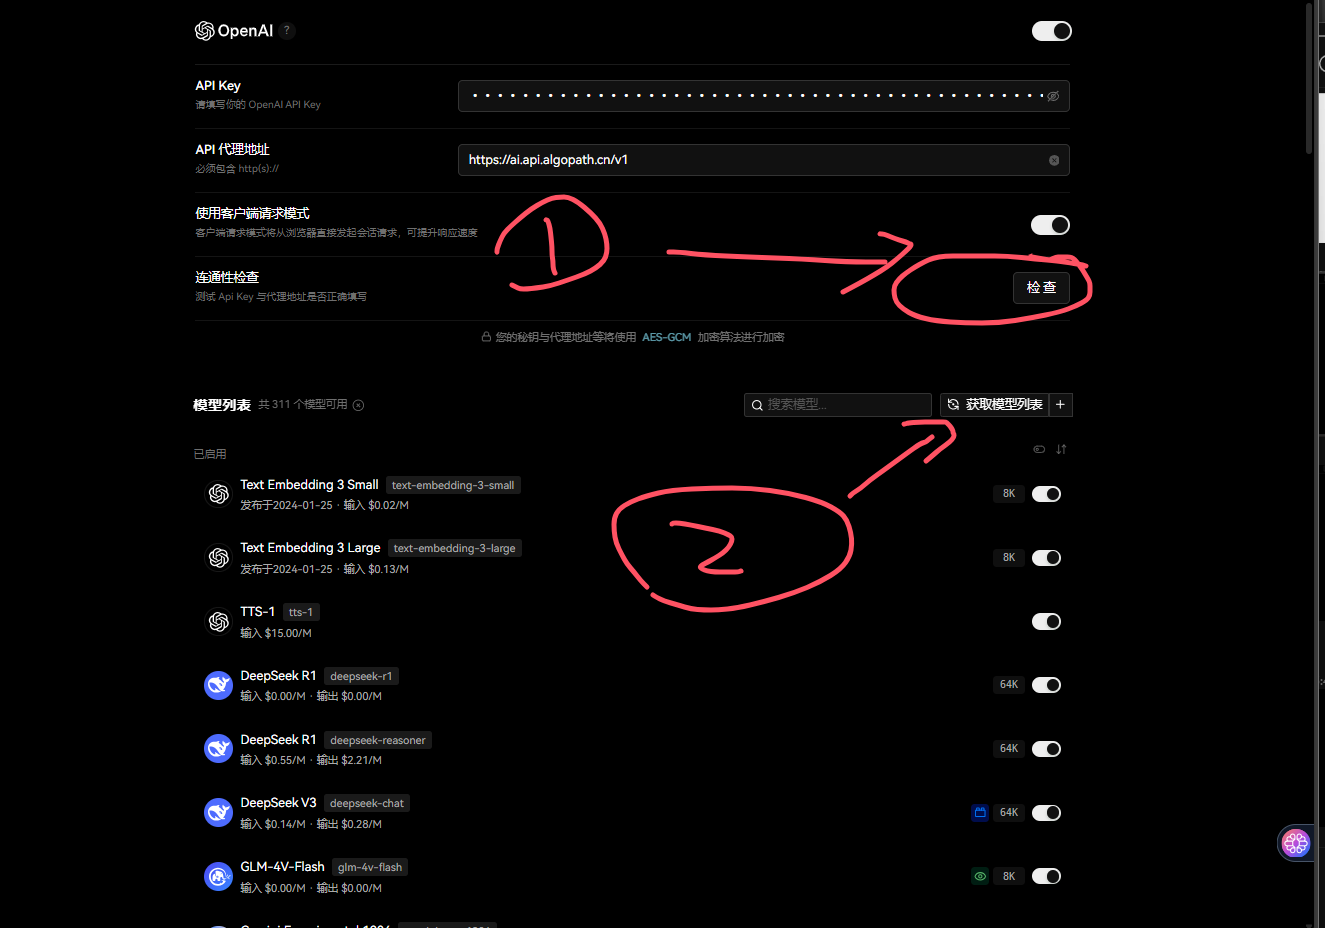Click the text-embedding-3-large ID tag
Screen dimensions: 1325x928
coord(455,548)
